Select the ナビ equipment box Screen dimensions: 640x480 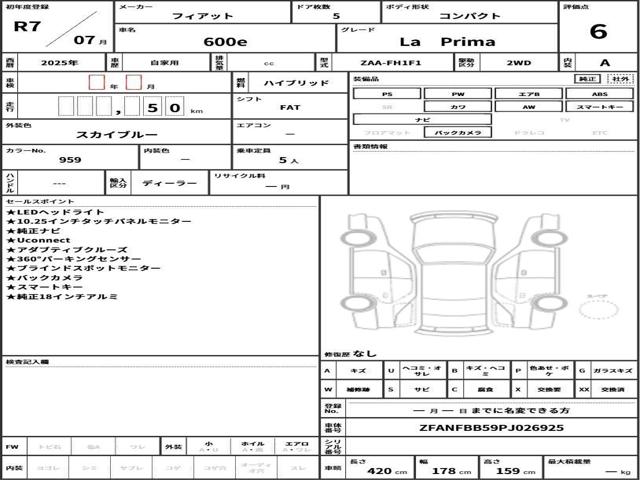click(x=422, y=119)
